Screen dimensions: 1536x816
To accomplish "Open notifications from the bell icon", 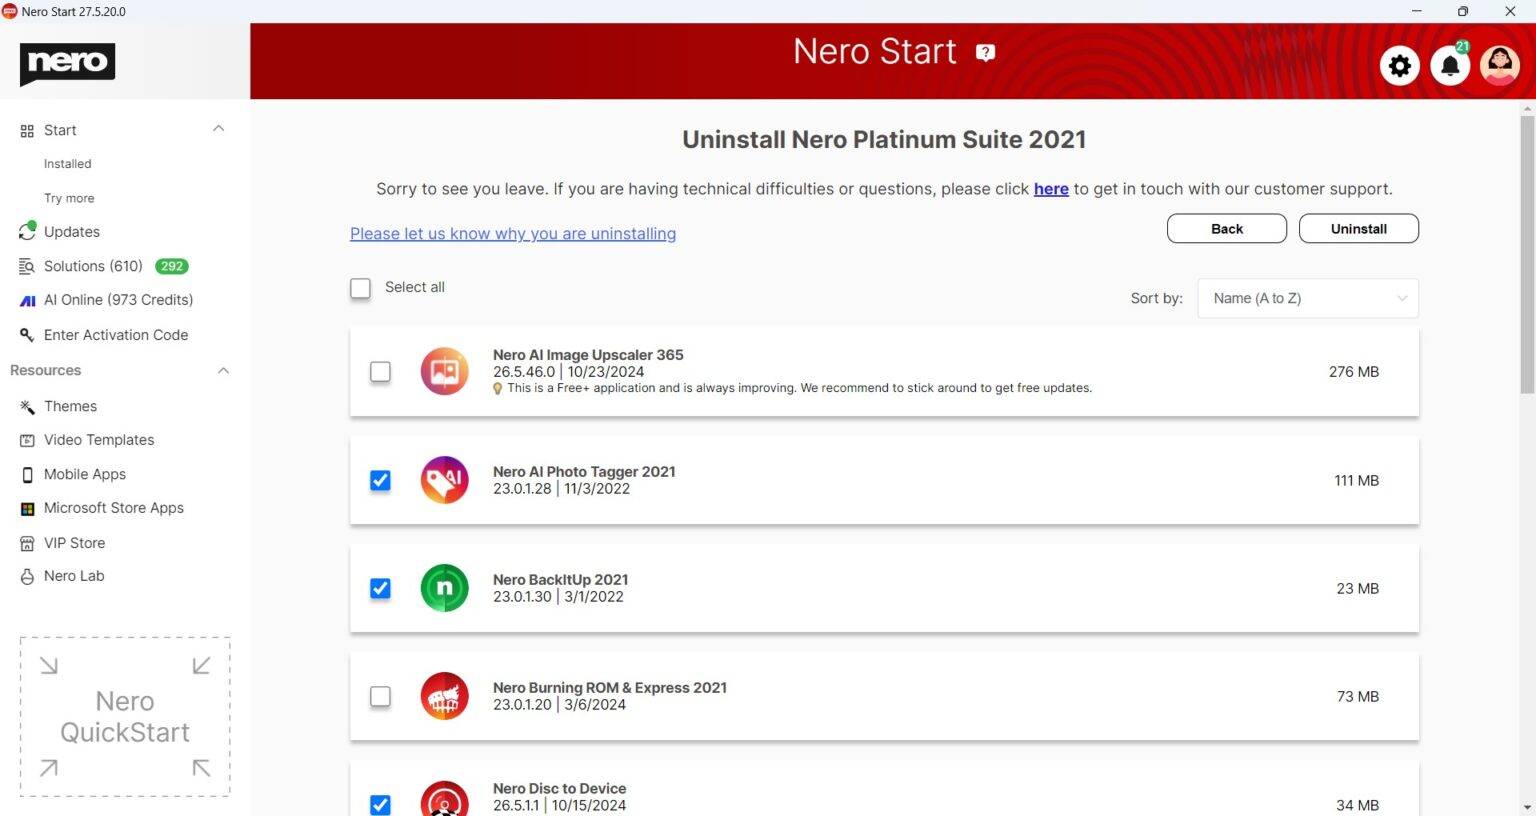I will [1450, 65].
